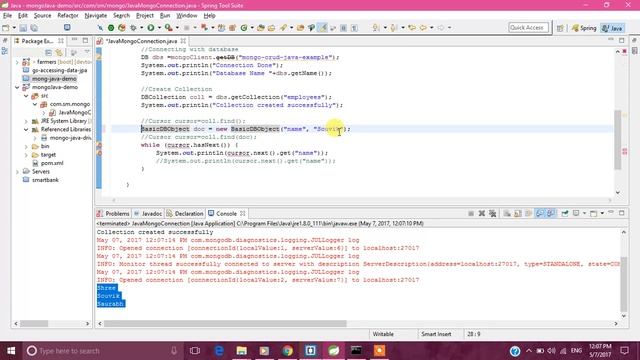This screenshot has height=360, width=640.
Task: Click the Open Type folder icon
Action: [260, 28]
